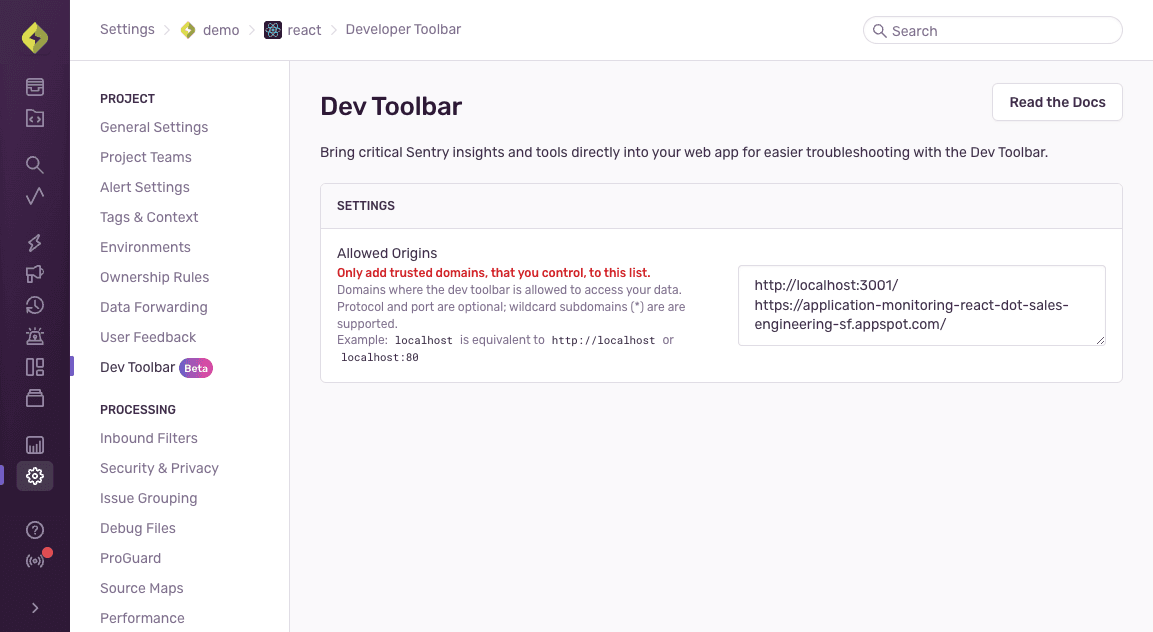The width and height of the screenshot is (1153, 632).
Task: Go to Settings via the breadcrumb link
Action: pos(126,29)
